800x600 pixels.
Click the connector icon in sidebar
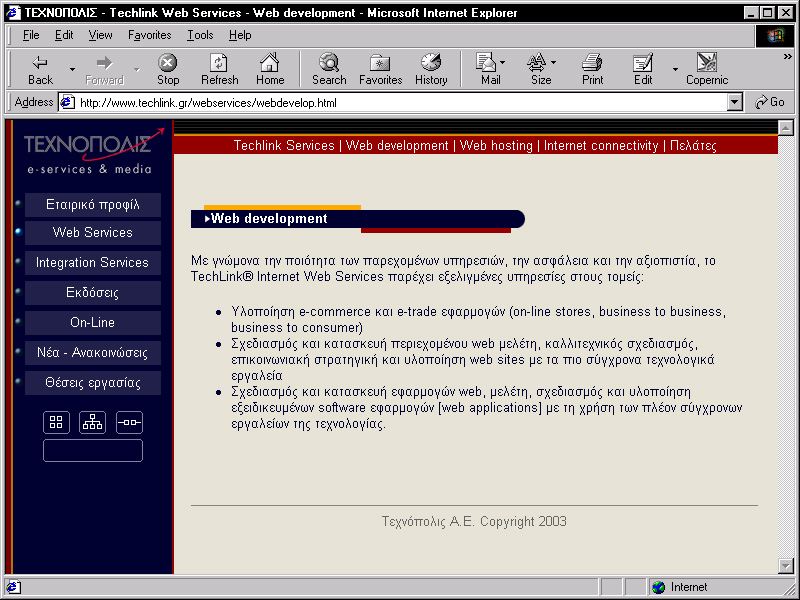point(129,422)
